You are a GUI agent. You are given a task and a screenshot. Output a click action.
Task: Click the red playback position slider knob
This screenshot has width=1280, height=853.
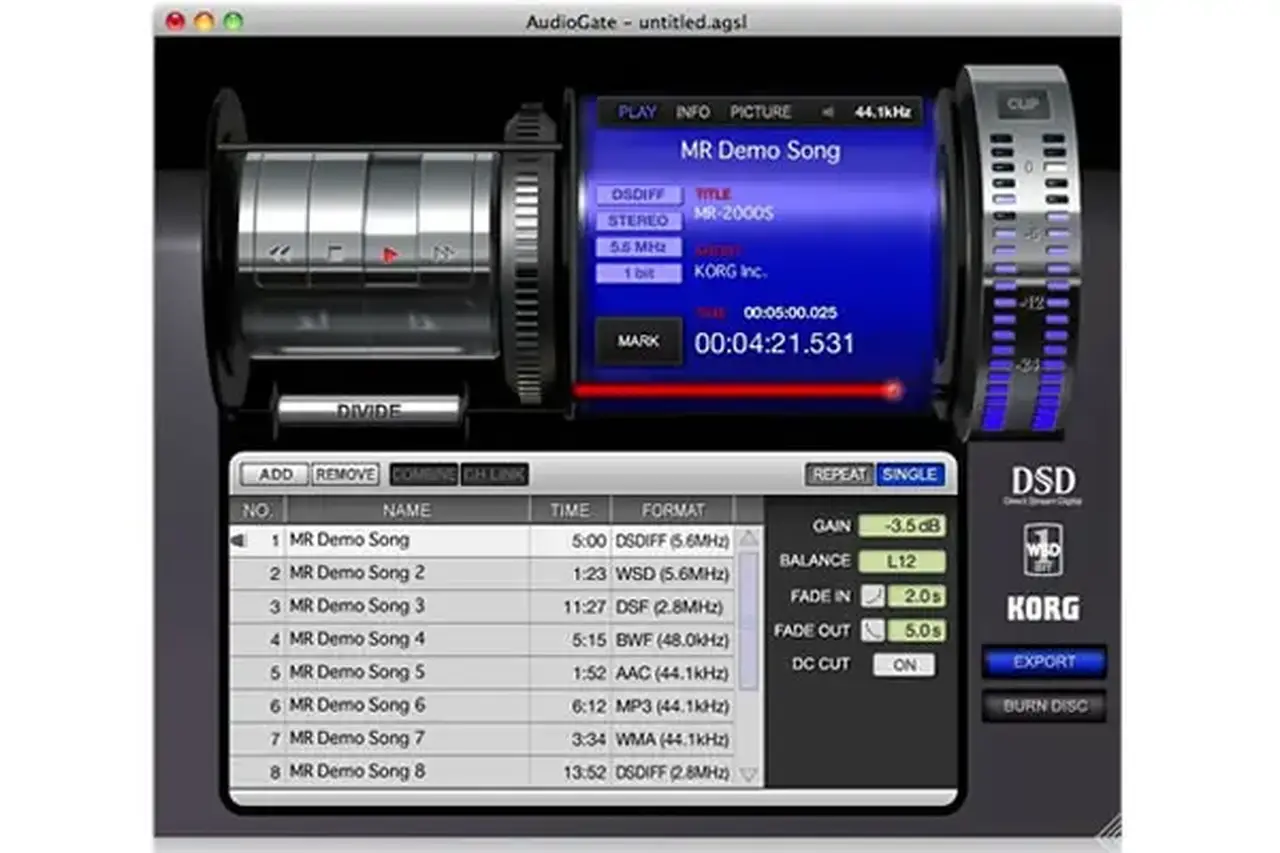[x=892, y=390]
